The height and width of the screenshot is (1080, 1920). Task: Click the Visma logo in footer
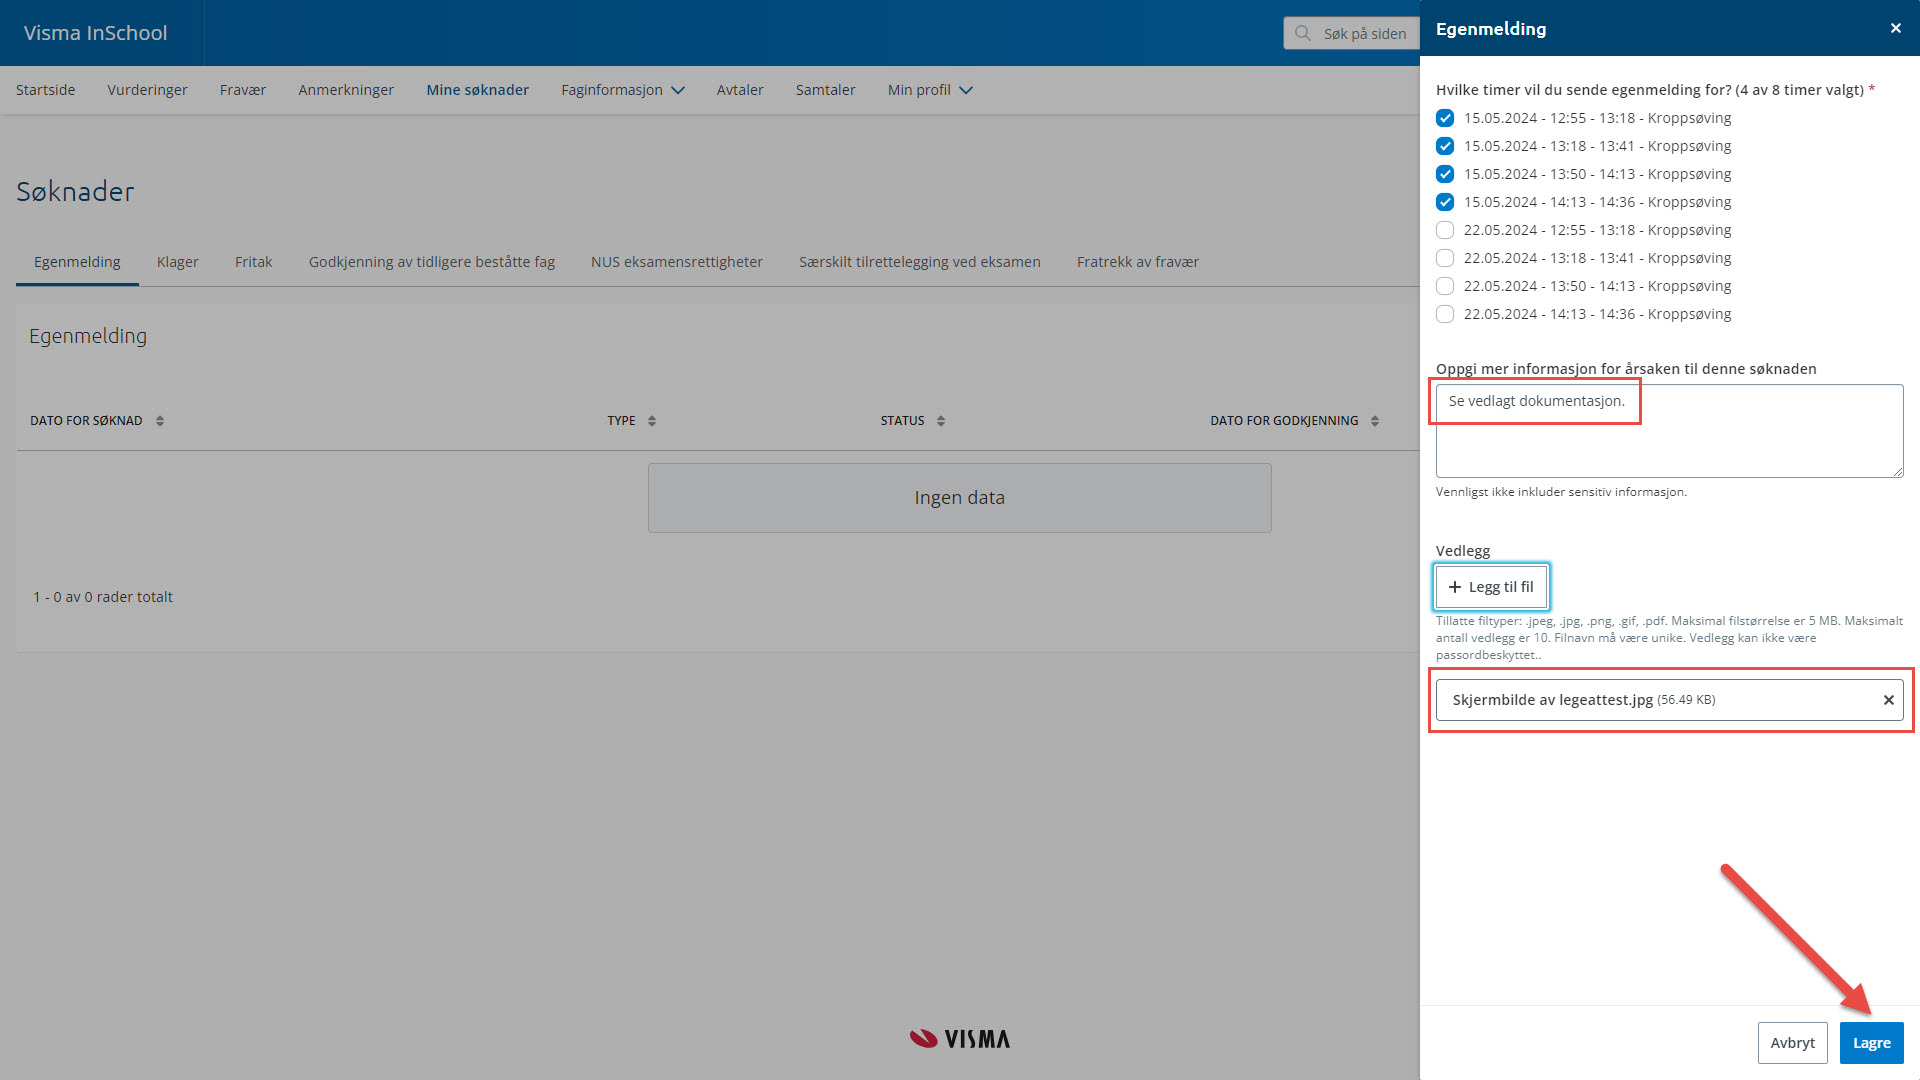(x=959, y=1039)
